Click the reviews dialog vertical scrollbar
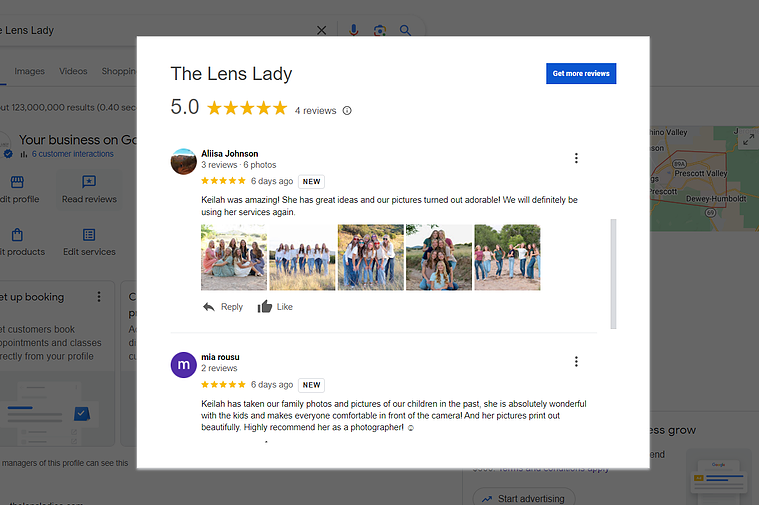 (613, 274)
